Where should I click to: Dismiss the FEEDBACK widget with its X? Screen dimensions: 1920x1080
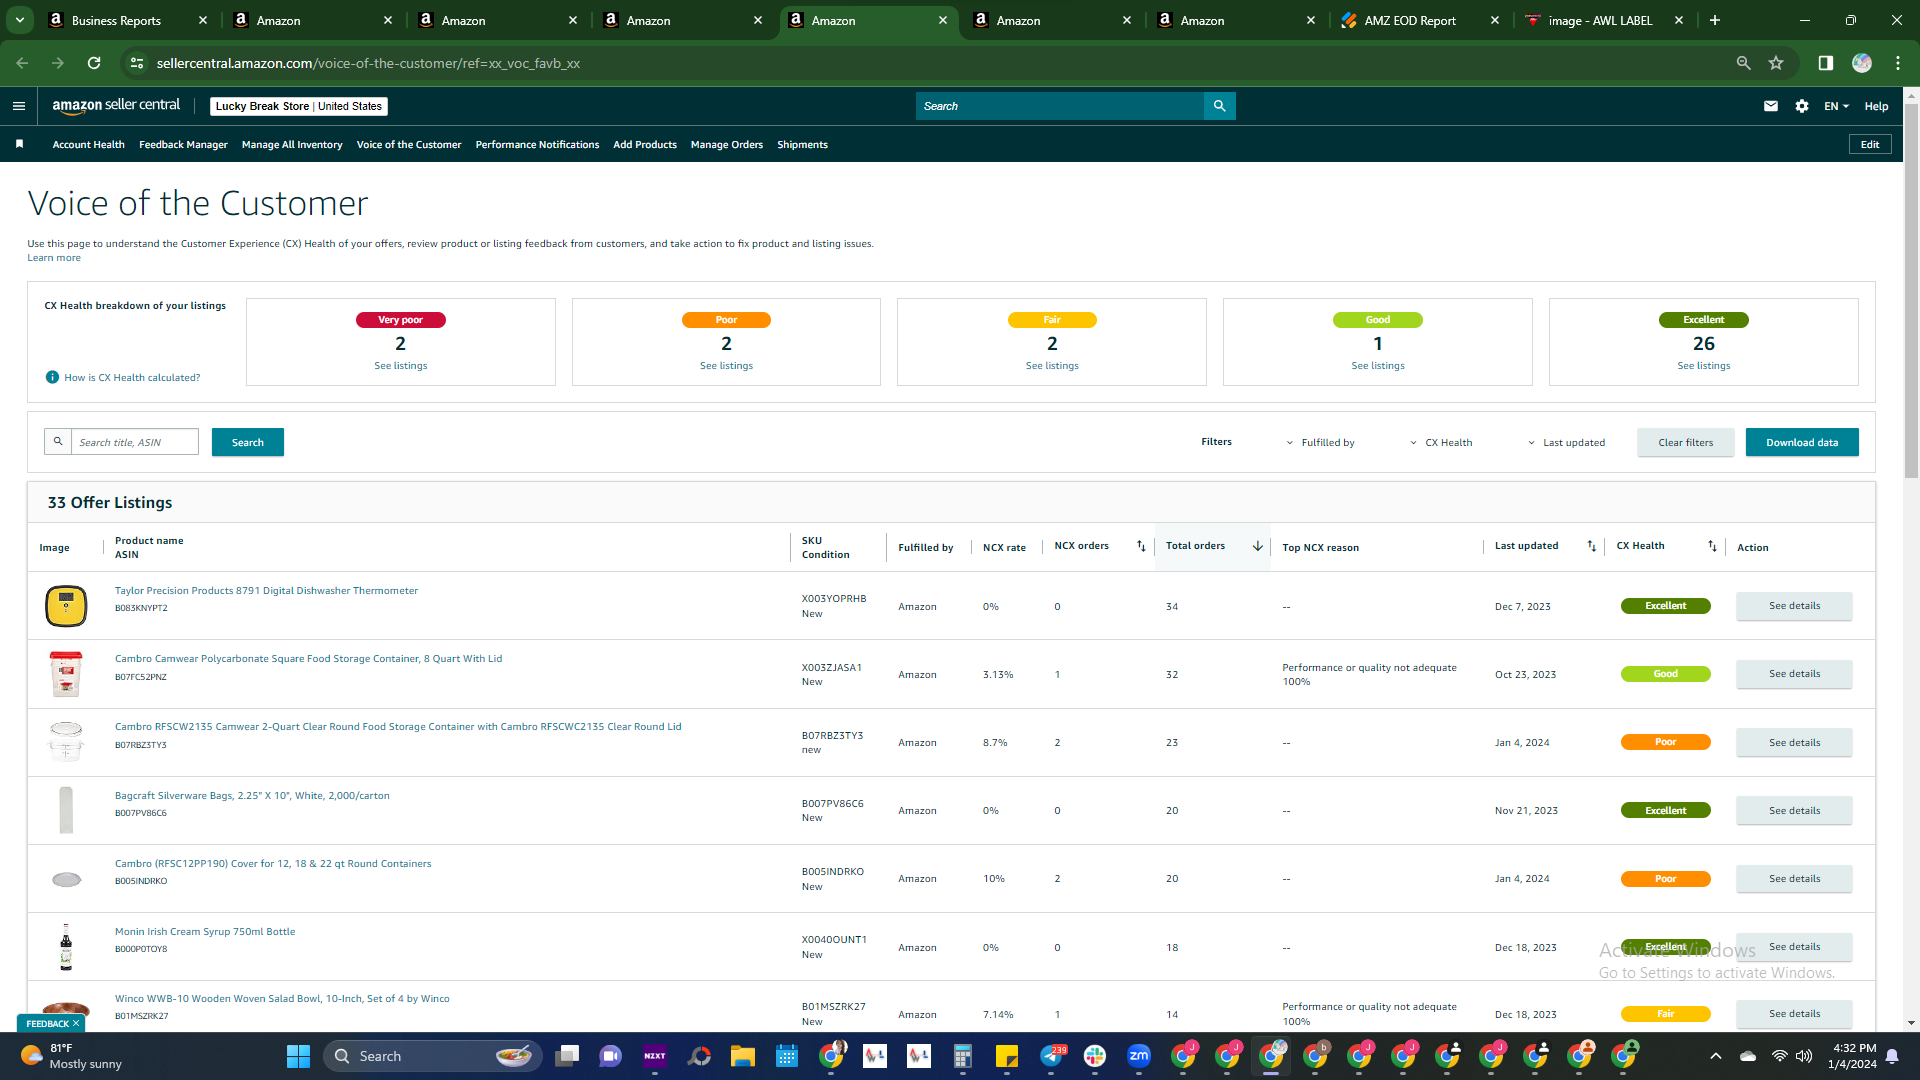pos(76,1024)
